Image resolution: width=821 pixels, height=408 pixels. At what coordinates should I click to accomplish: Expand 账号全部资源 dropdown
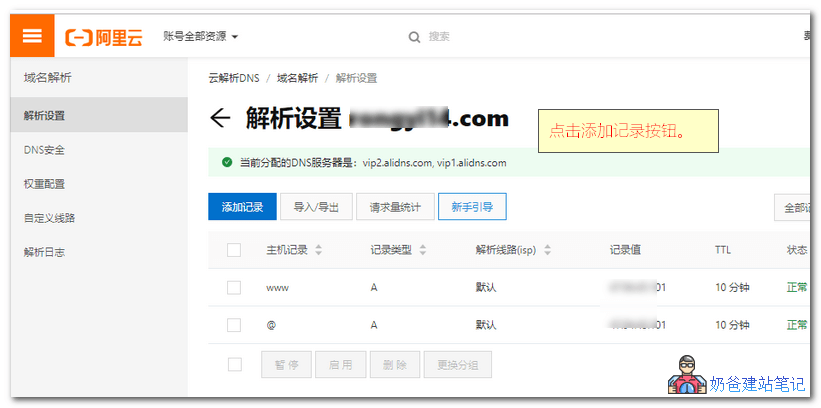(201, 37)
